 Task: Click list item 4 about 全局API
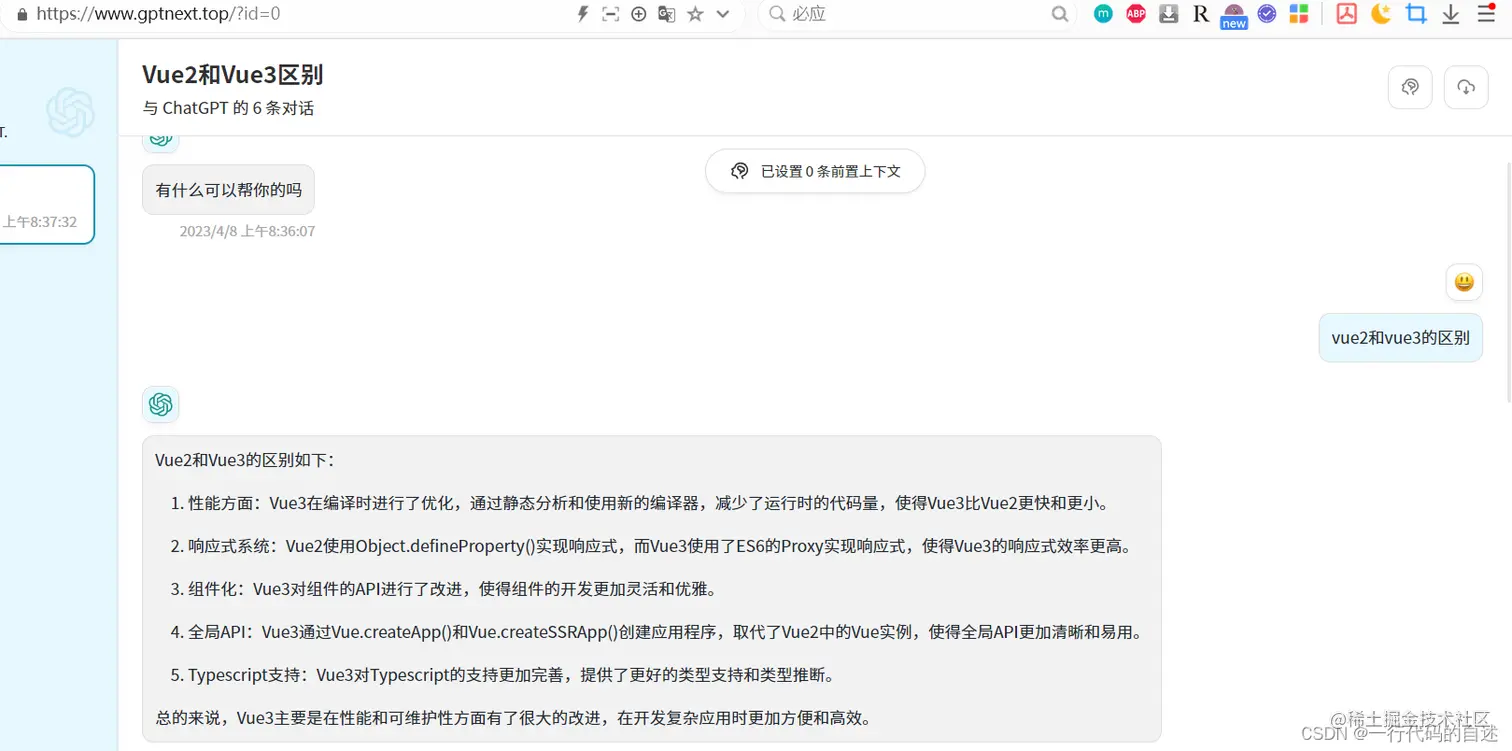point(656,632)
